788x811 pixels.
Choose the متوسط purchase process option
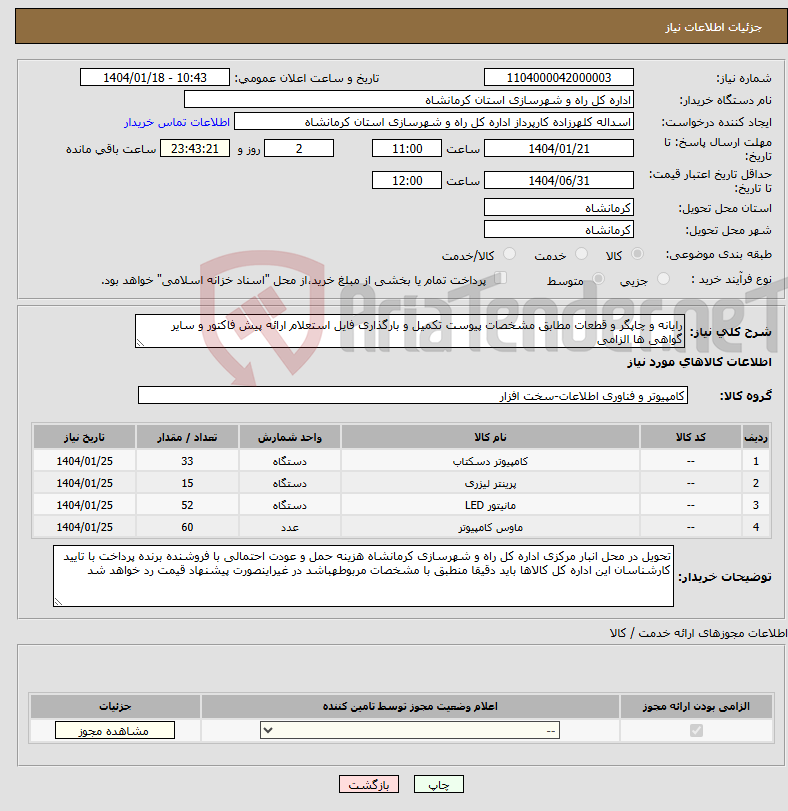598,279
